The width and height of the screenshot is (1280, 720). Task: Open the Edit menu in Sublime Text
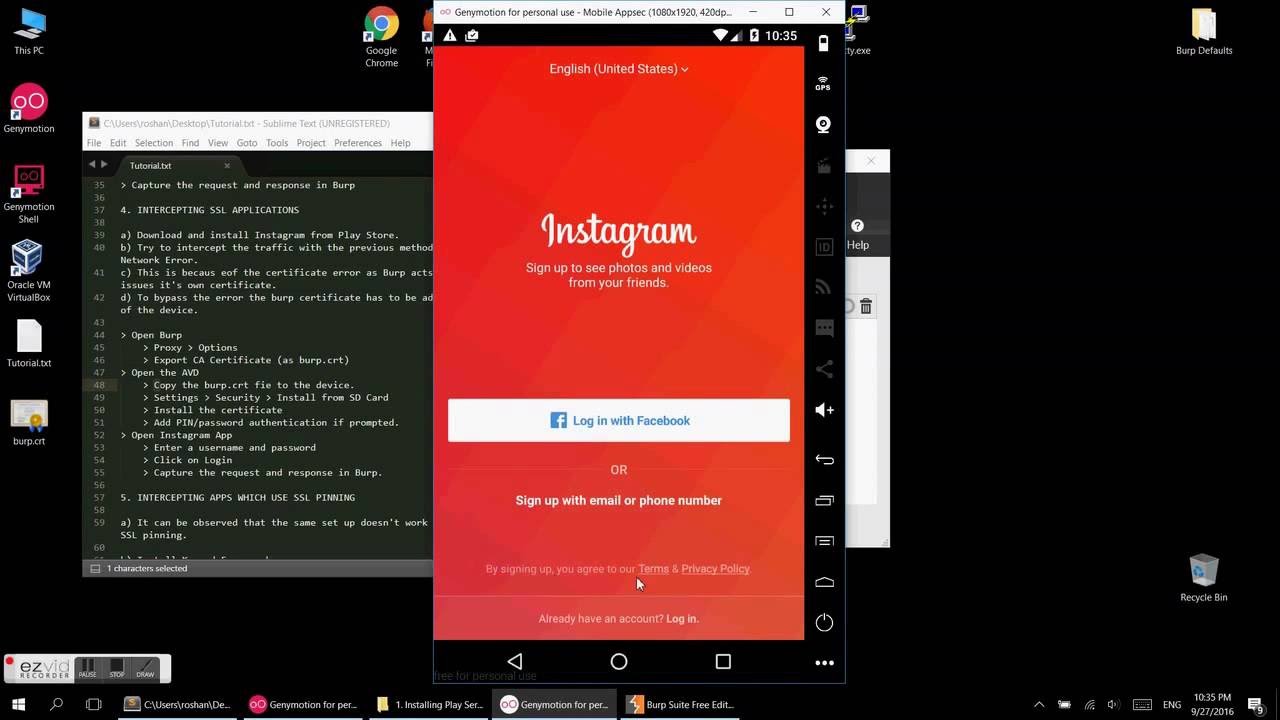point(118,143)
